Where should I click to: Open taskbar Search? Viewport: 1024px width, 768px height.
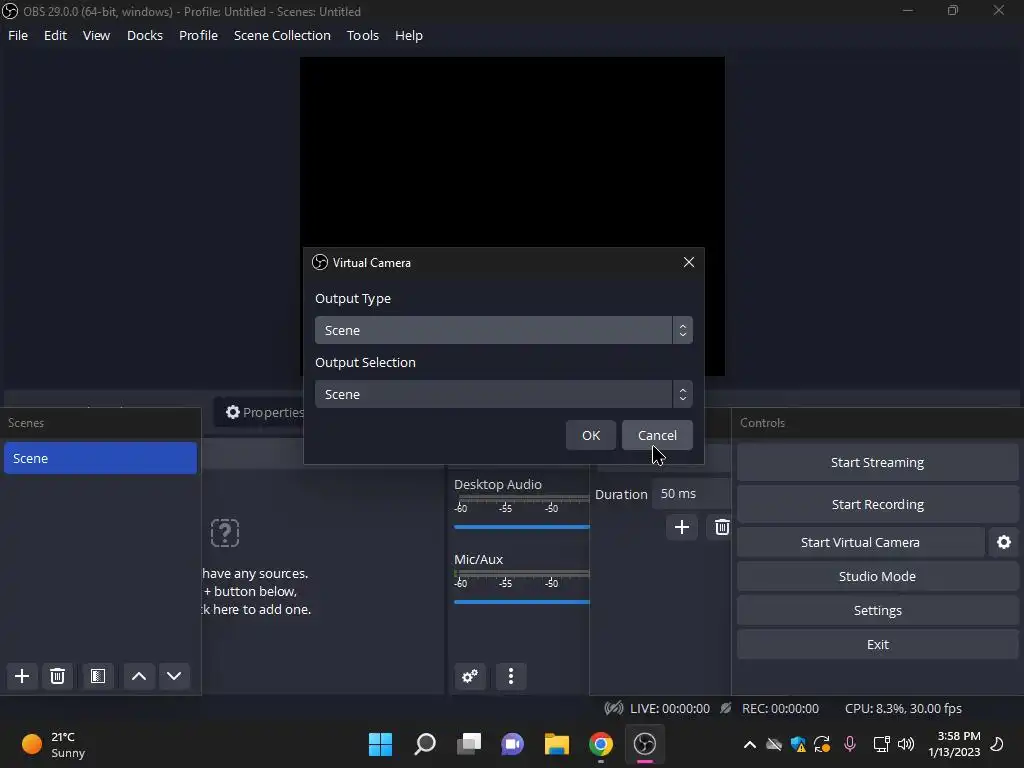point(424,744)
